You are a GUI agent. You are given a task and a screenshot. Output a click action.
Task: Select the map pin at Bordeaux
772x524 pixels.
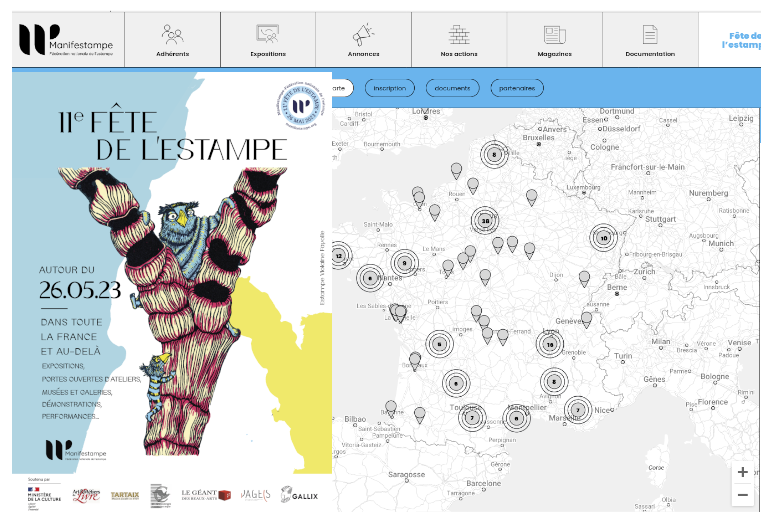tap(415, 361)
